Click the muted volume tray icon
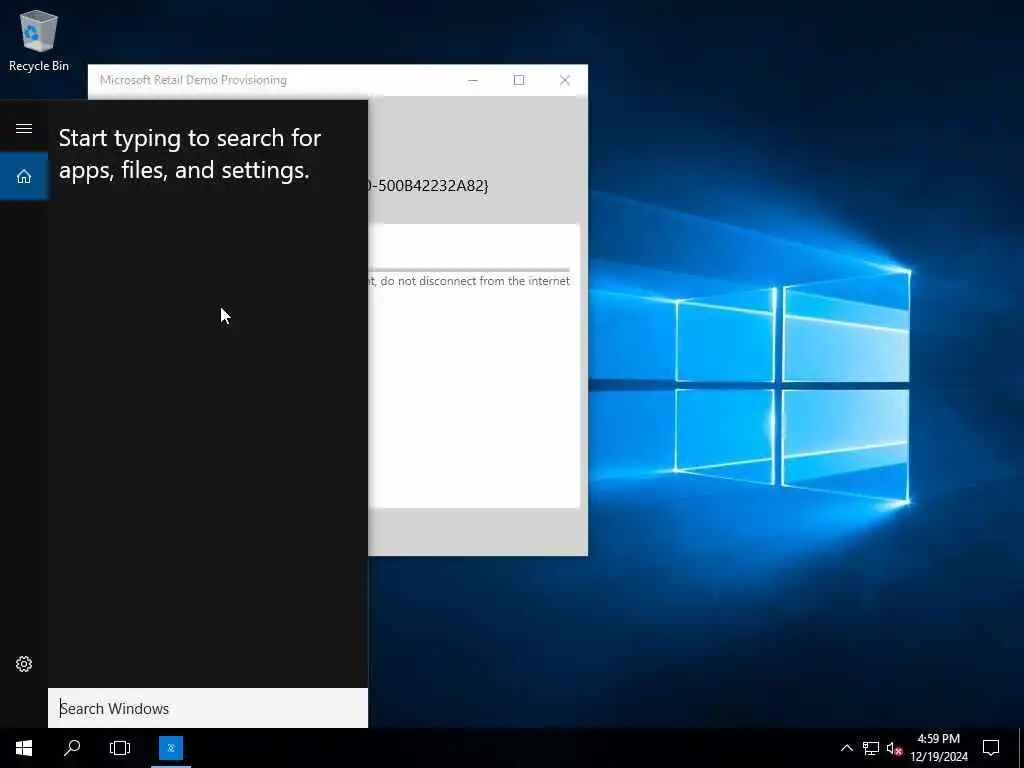Viewport: 1024px width, 768px height. [894, 748]
